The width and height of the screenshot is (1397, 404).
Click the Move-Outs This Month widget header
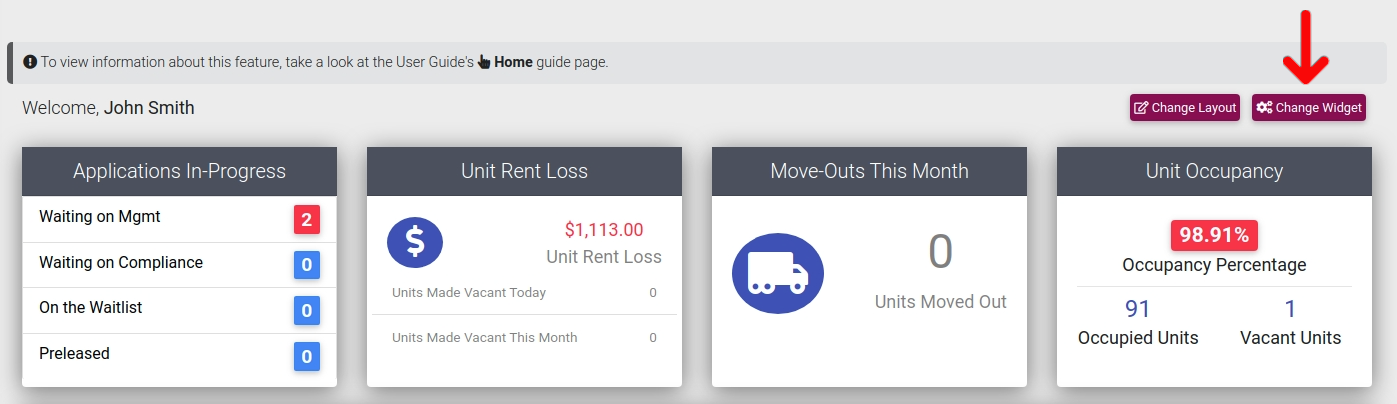[x=869, y=171]
